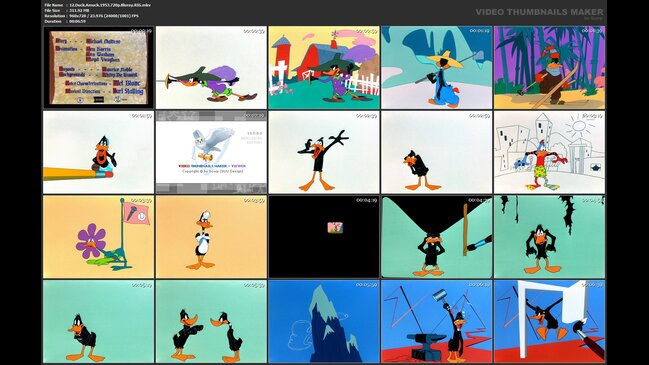The width and height of the screenshot is (649, 365).
Task: Select the frame with two ducks arguing
Action: pyautogui.click(x=211, y=322)
